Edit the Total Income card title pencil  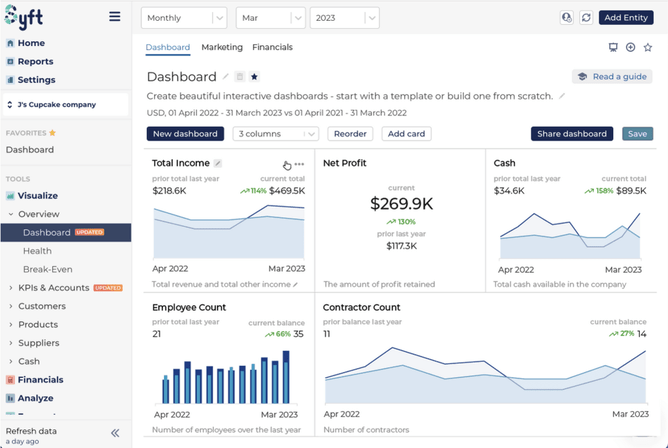pos(219,163)
